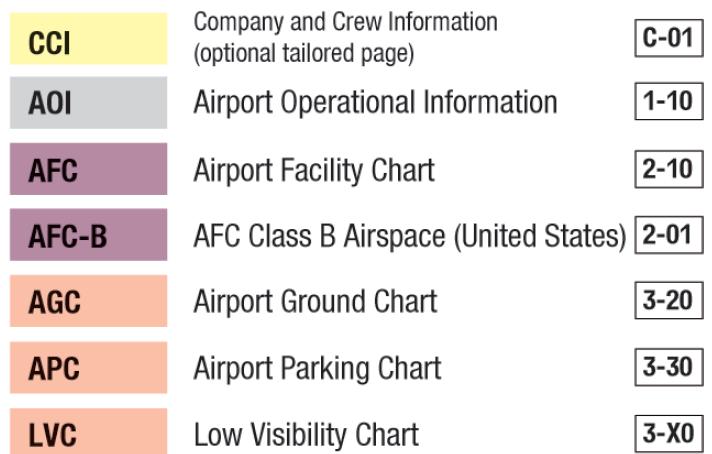Click the salmon AGC tag

tap(89, 301)
